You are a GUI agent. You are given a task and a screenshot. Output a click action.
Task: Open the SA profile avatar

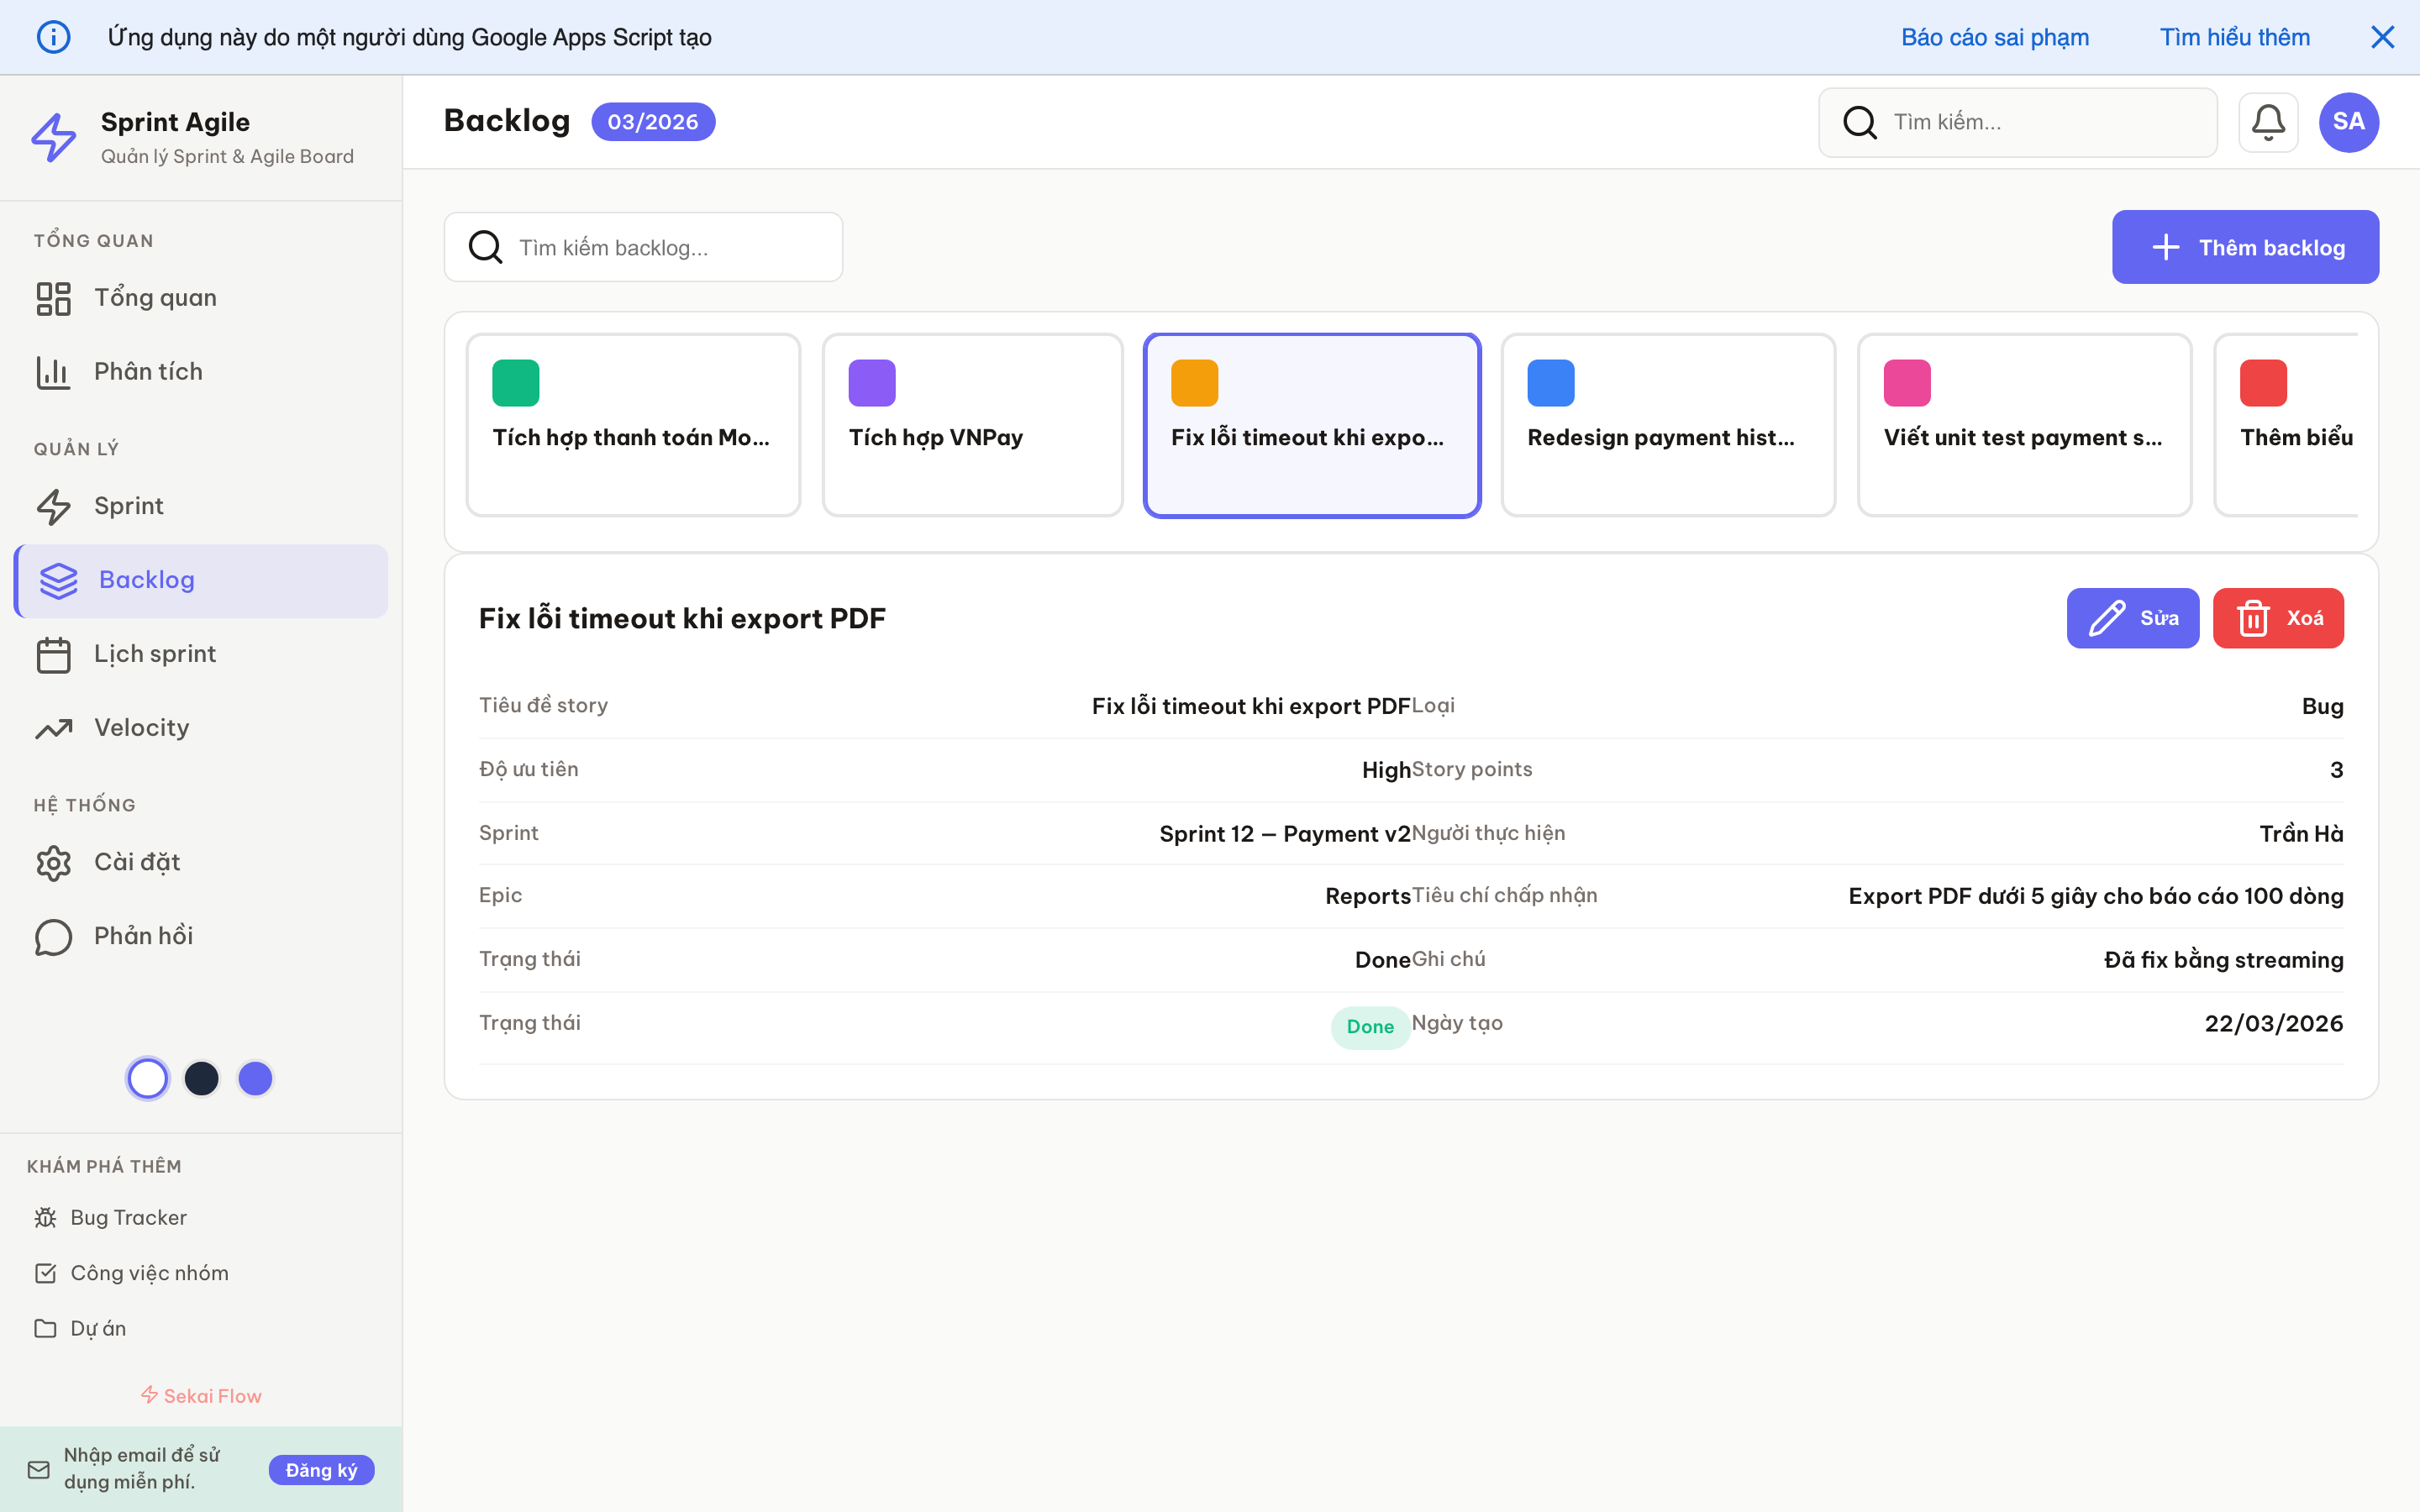2347,122
